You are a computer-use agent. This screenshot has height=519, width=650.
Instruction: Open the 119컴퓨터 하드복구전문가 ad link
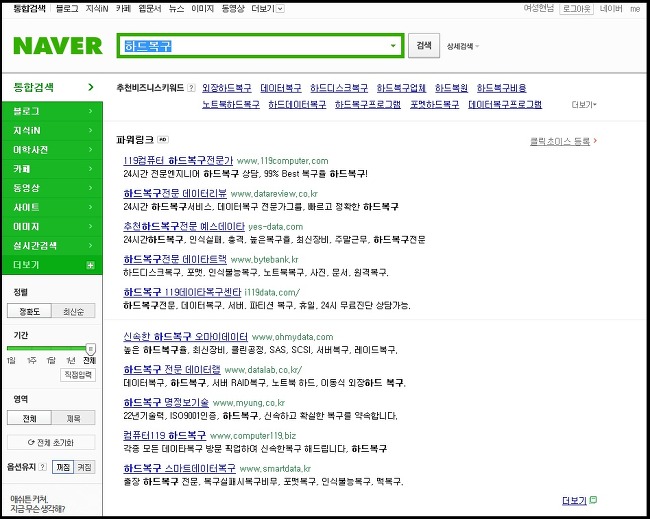[178, 160]
